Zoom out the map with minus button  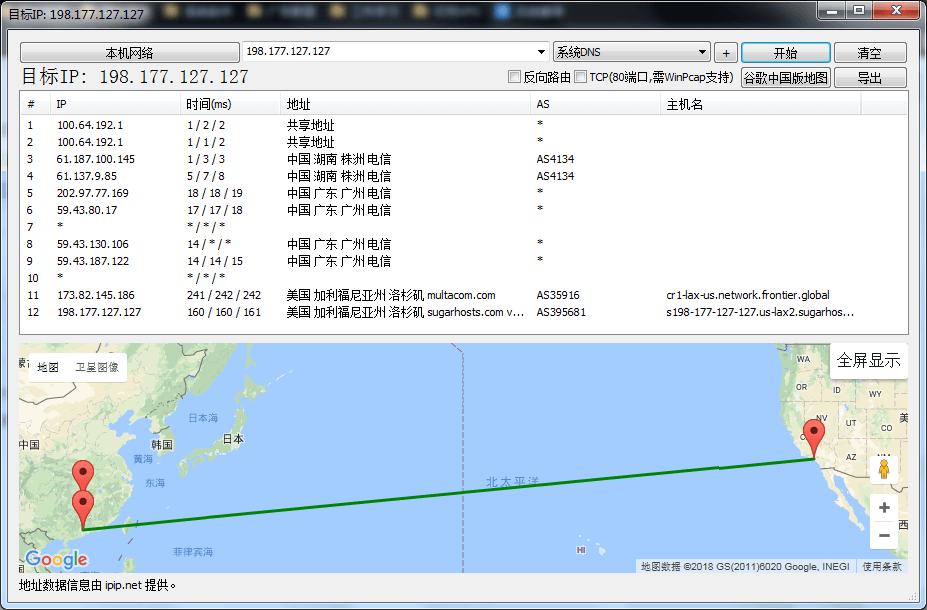tap(883, 536)
